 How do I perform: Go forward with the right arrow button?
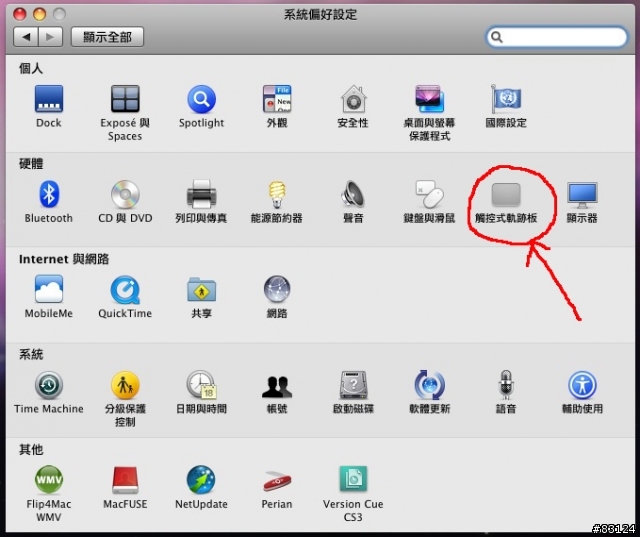pyautogui.click(x=51, y=37)
